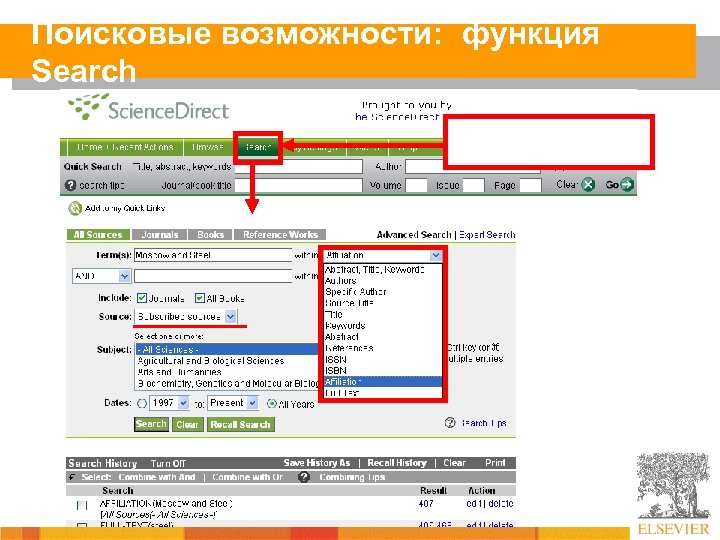Click the second empty terms input field

click(x=213, y=276)
